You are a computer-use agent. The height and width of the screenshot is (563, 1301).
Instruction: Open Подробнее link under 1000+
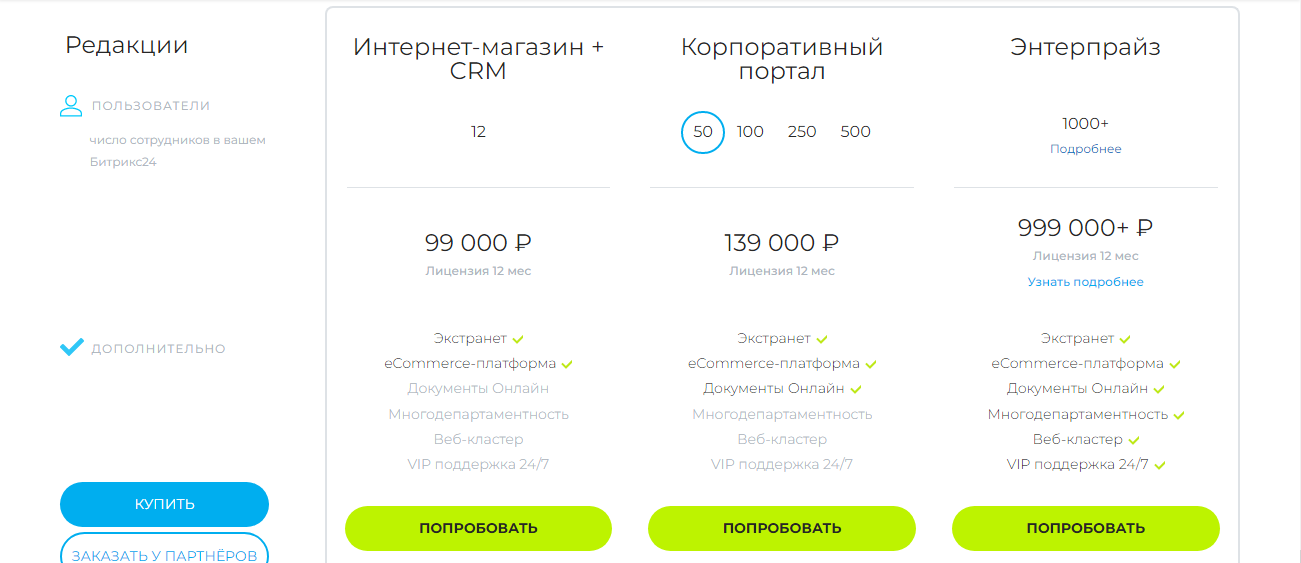(1085, 149)
